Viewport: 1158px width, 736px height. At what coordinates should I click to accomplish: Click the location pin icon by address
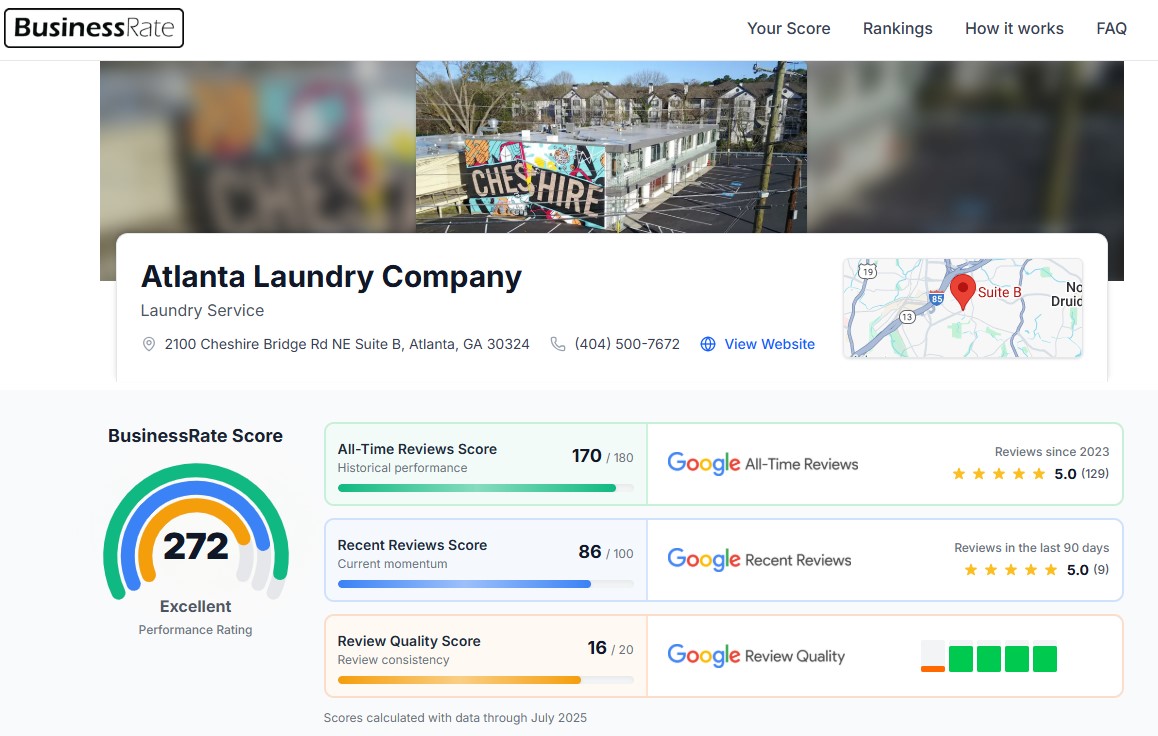pos(149,344)
